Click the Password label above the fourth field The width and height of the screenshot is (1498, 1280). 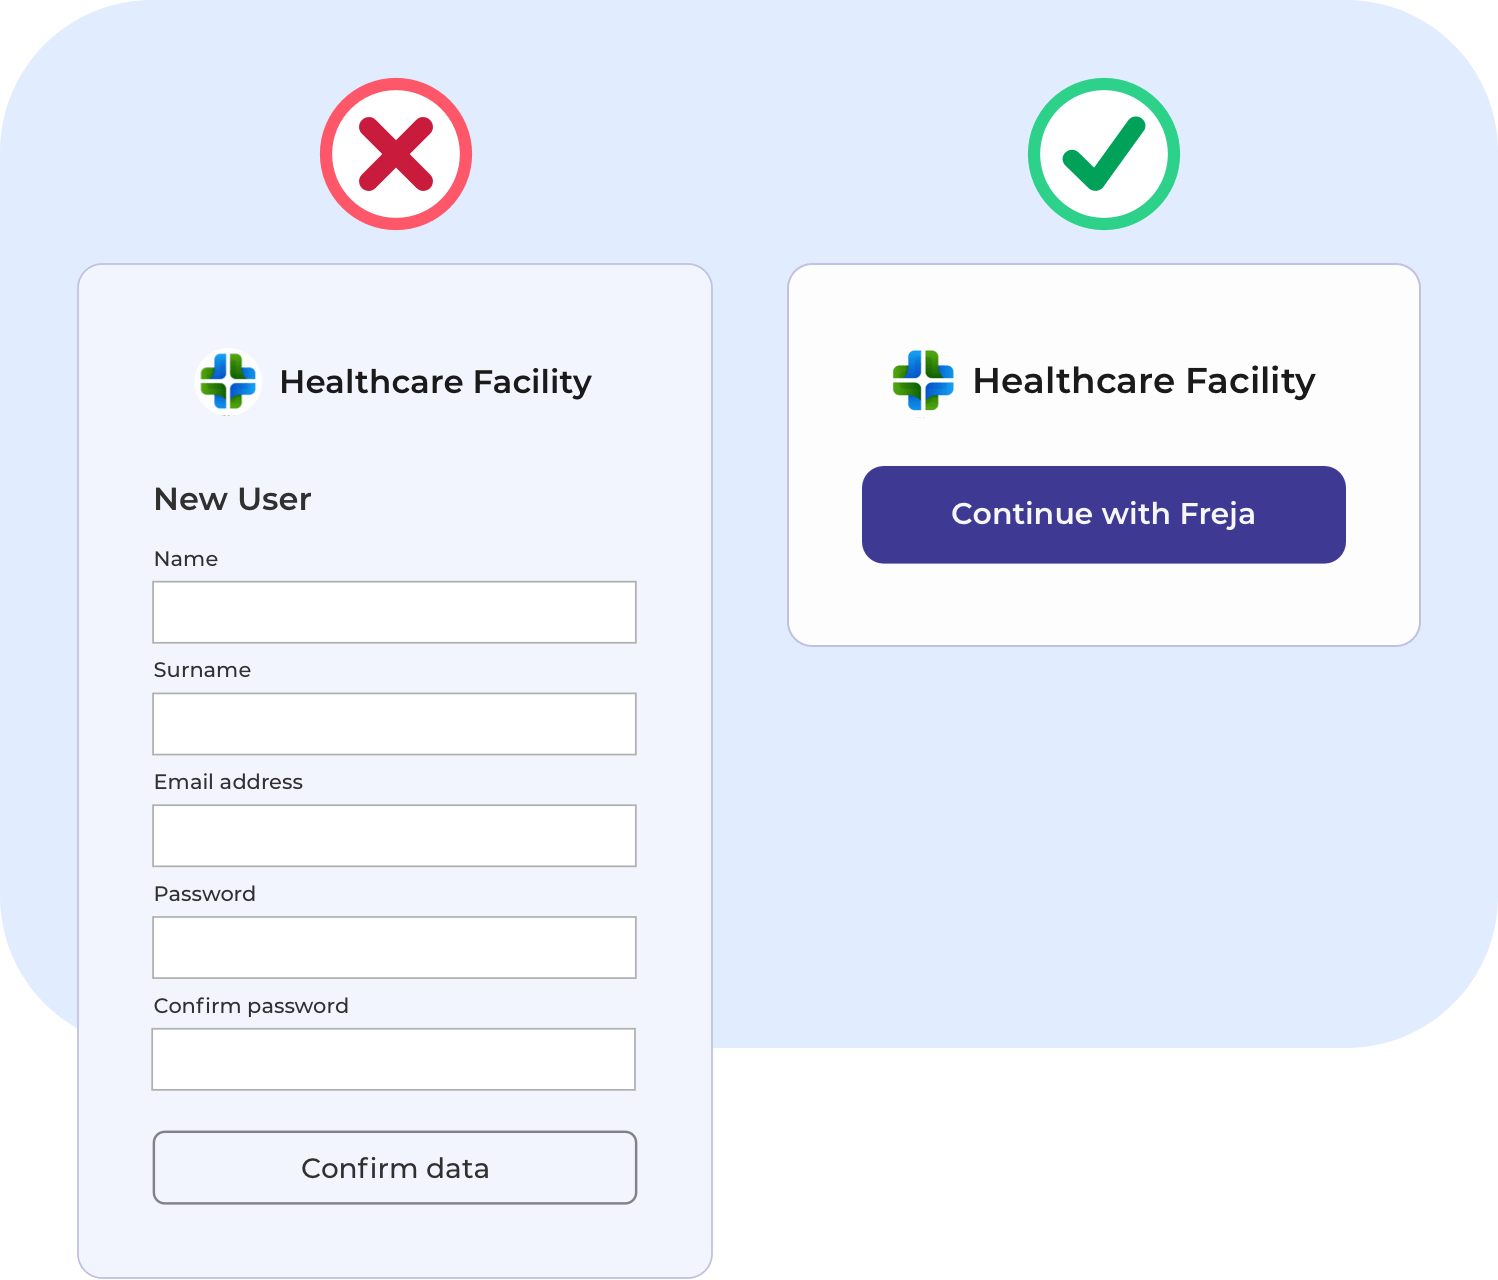point(205,894)
